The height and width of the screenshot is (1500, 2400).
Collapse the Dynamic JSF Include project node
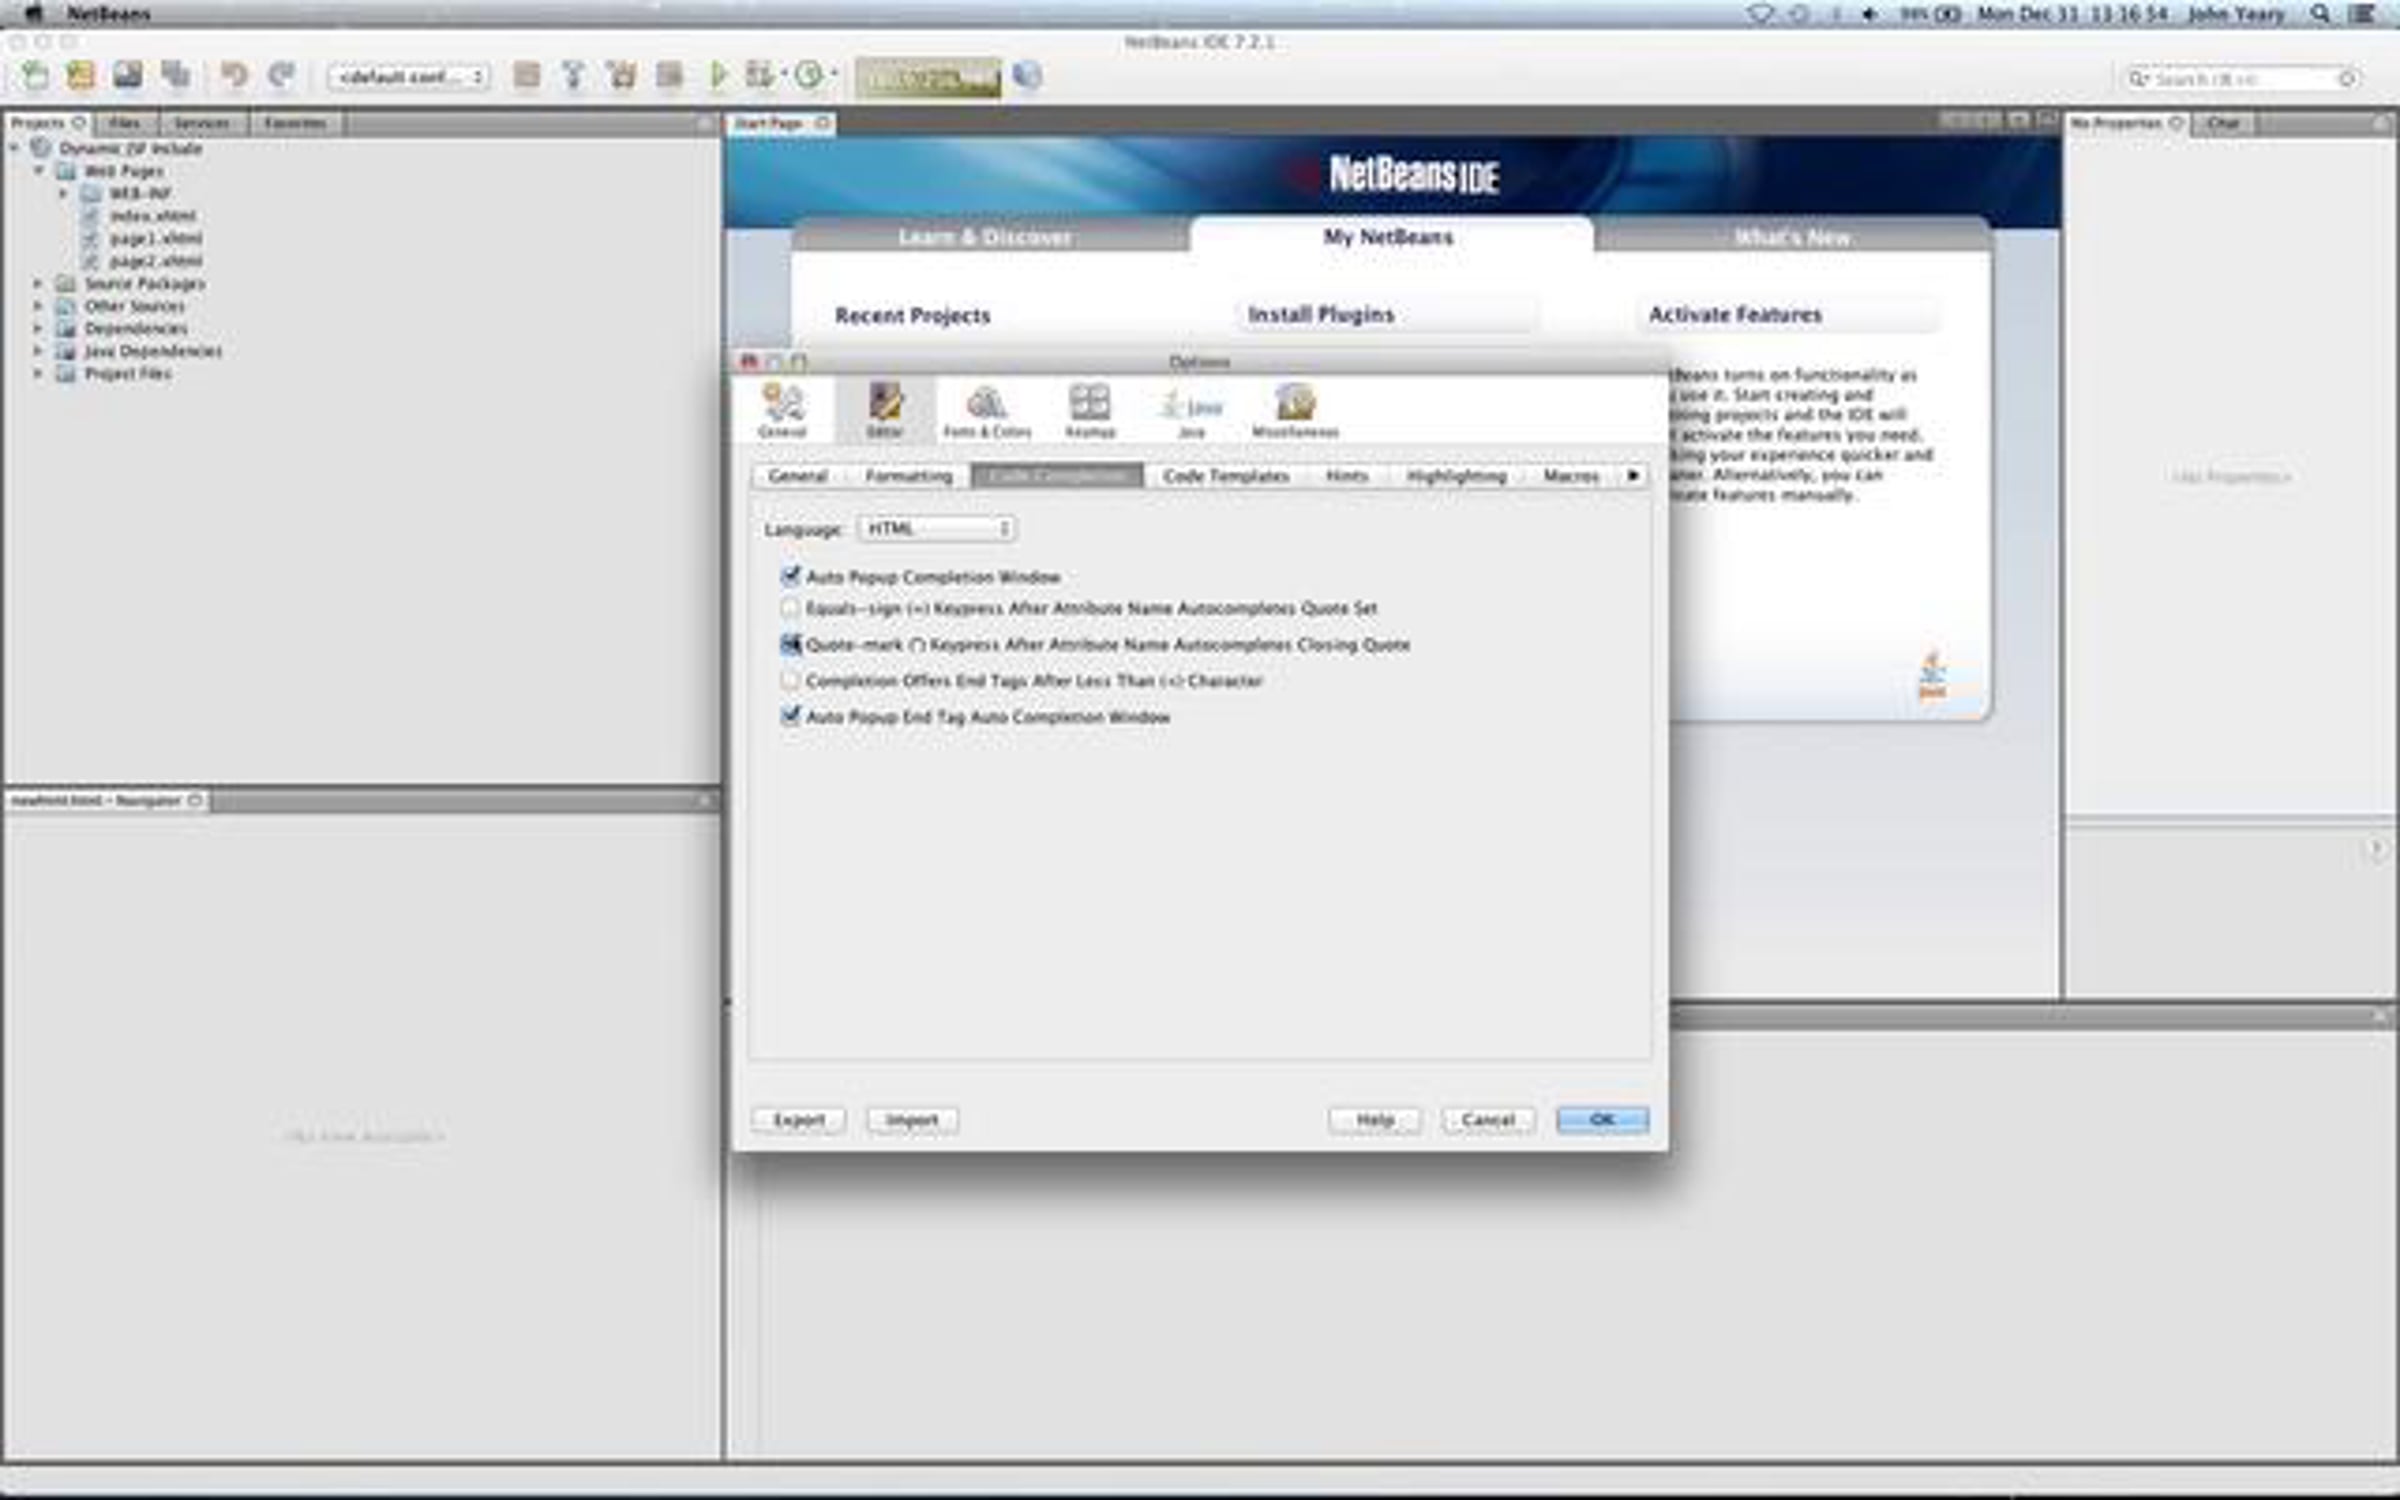click(15, 148)
